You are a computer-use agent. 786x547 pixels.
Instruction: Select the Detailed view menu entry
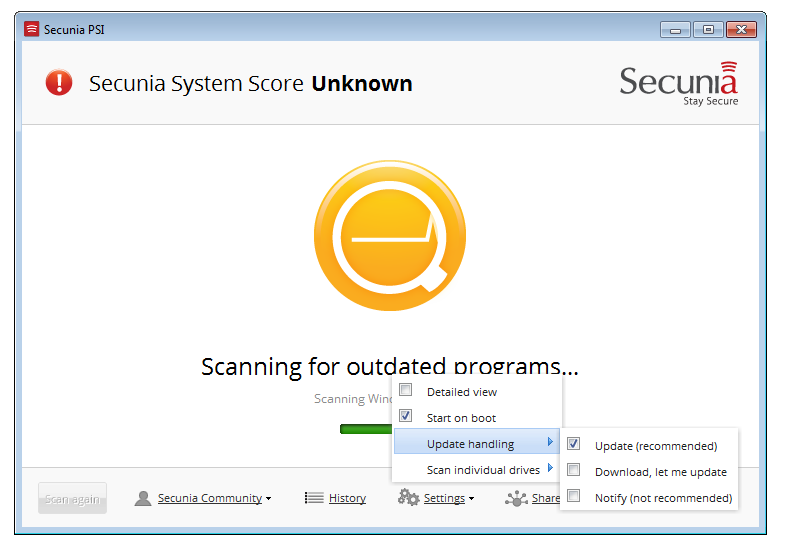pyautogui.click(x=477, y=392)
